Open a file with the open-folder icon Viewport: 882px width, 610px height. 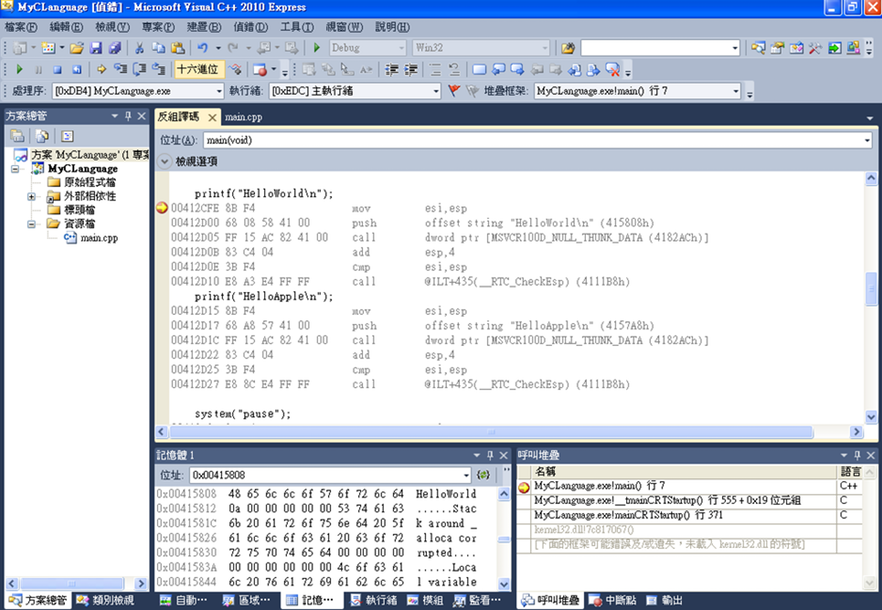(x=77, y=48)
